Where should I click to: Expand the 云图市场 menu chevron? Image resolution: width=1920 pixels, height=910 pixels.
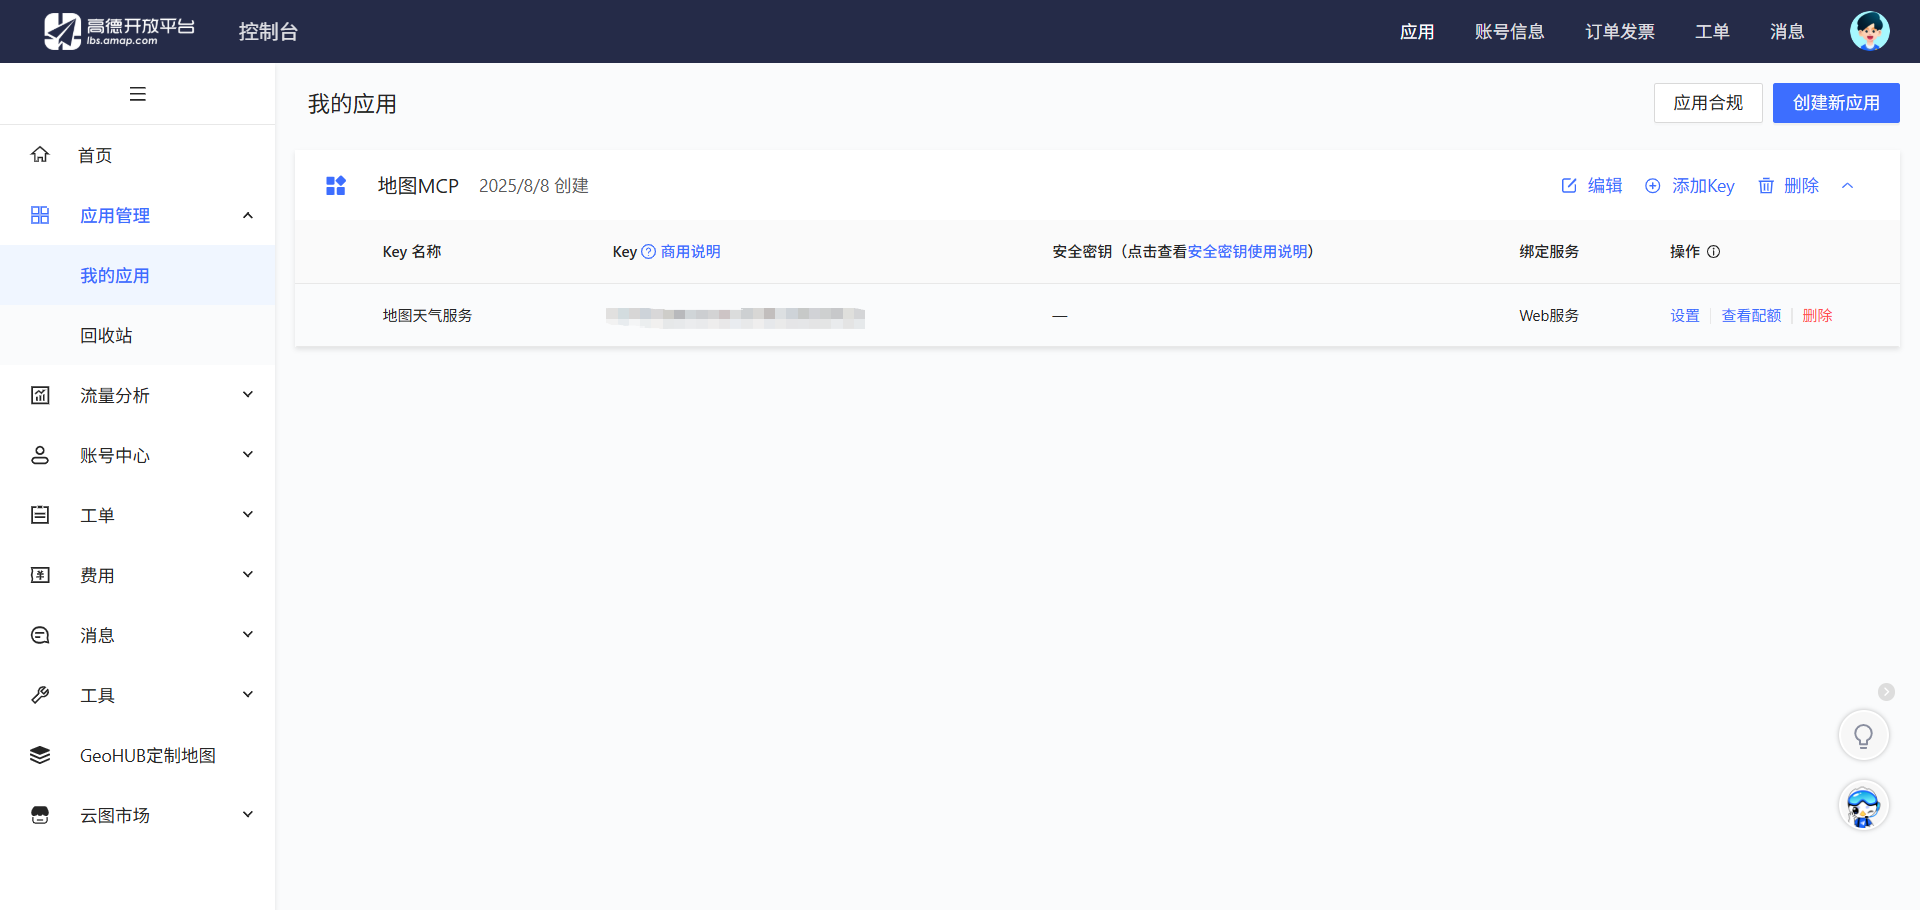point(248,815)
